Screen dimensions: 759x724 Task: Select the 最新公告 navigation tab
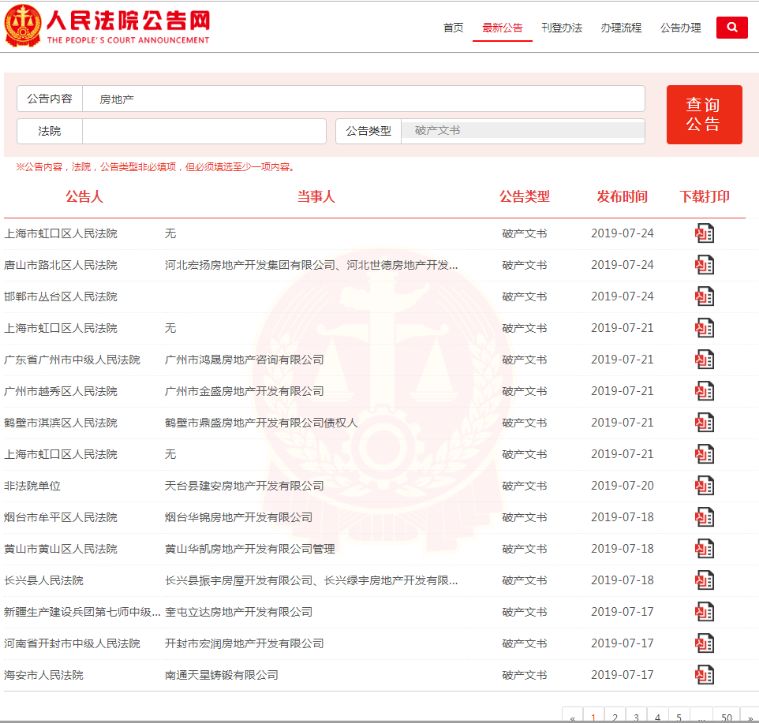(502, 28)
